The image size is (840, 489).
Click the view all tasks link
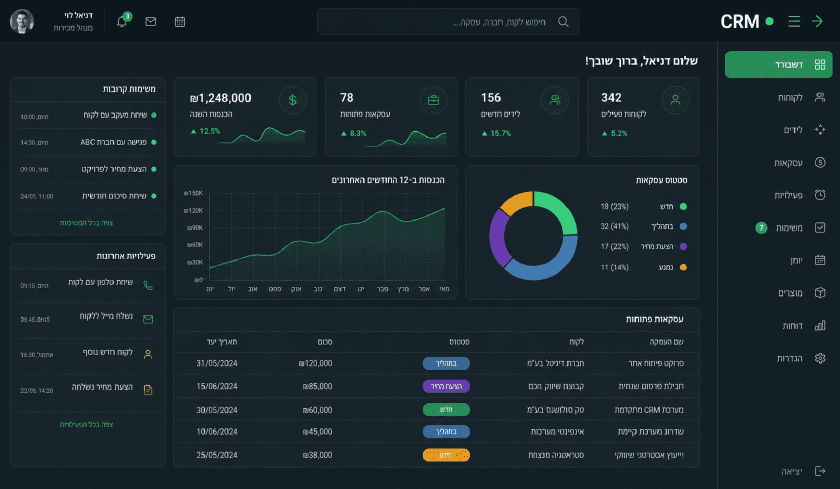pos(87,223)
